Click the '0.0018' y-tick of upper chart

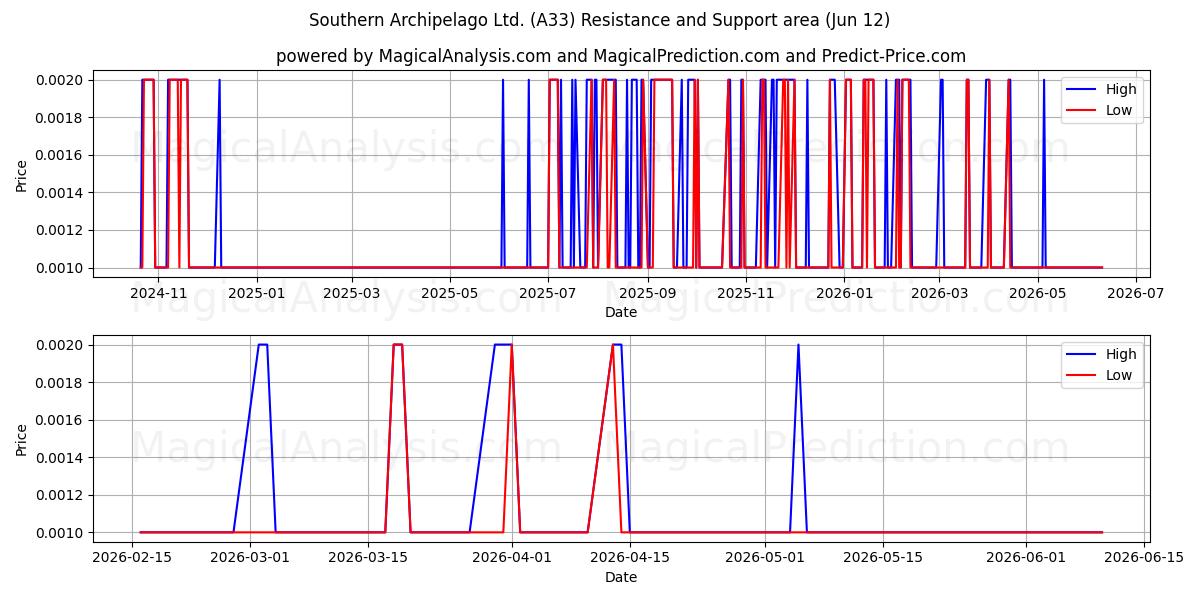click(62, 118)
